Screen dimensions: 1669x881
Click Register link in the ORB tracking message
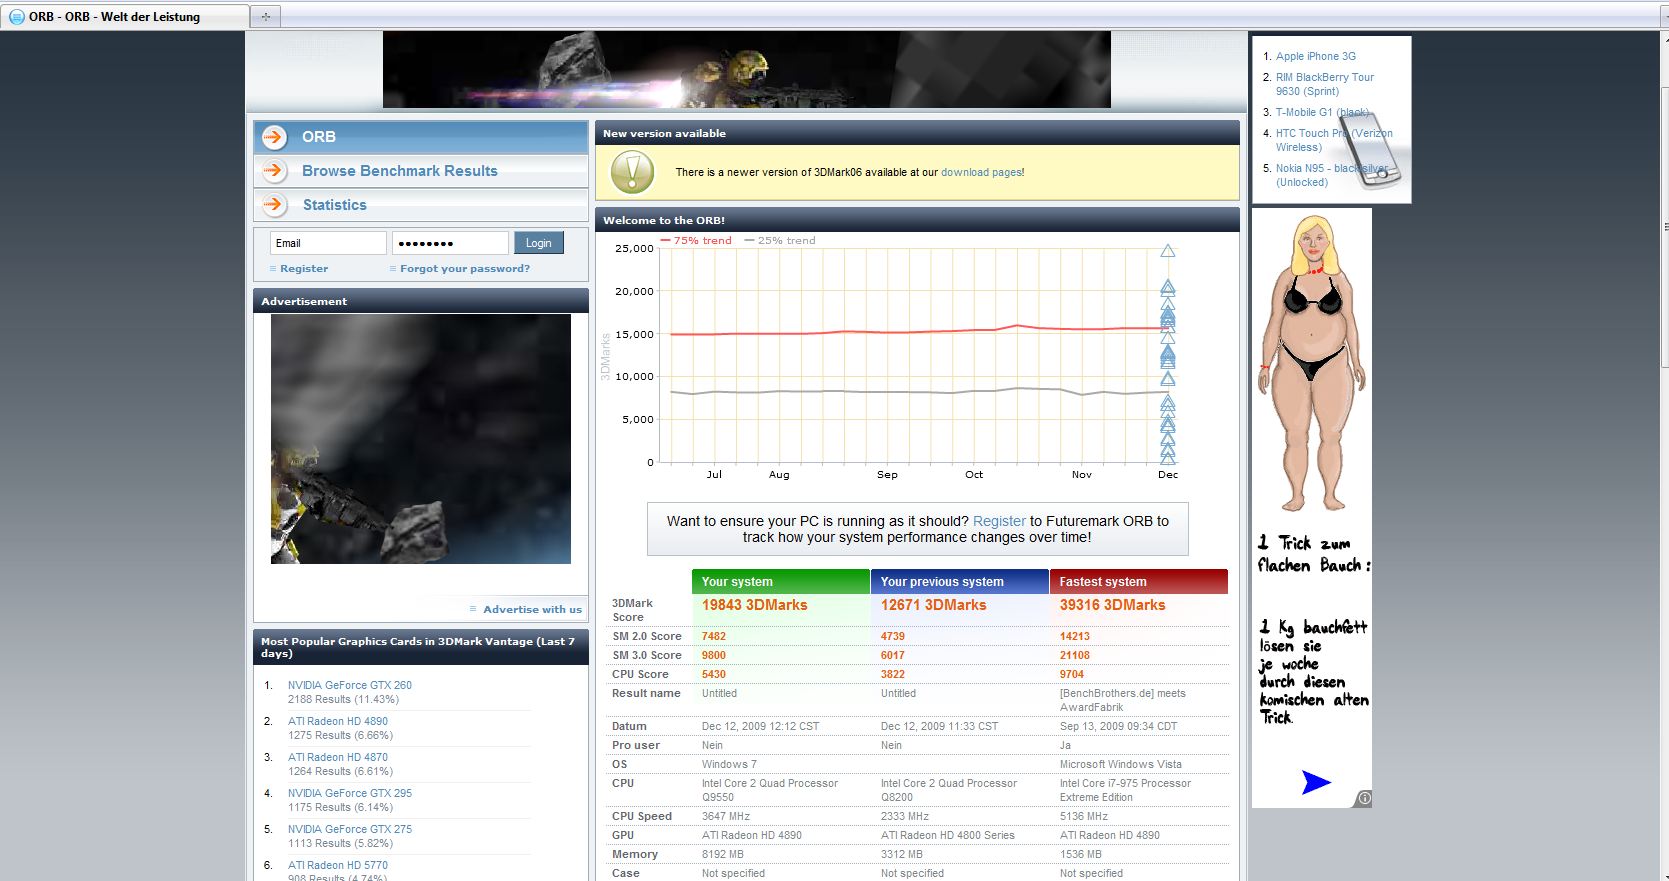pos(999,521)
